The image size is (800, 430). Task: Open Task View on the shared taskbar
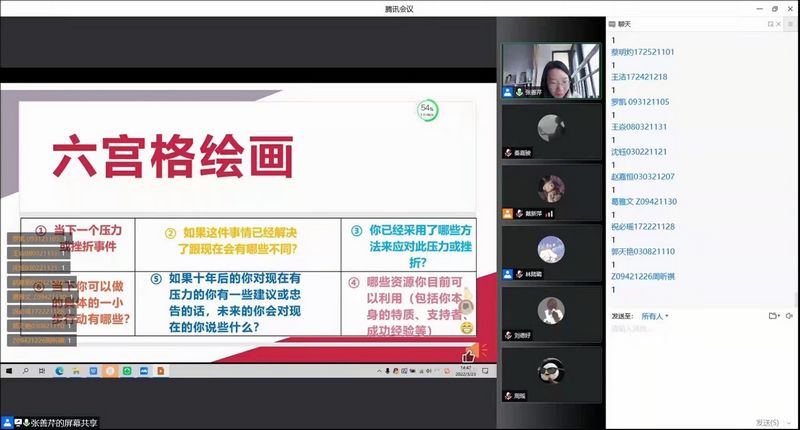click(x=42, y=371)
